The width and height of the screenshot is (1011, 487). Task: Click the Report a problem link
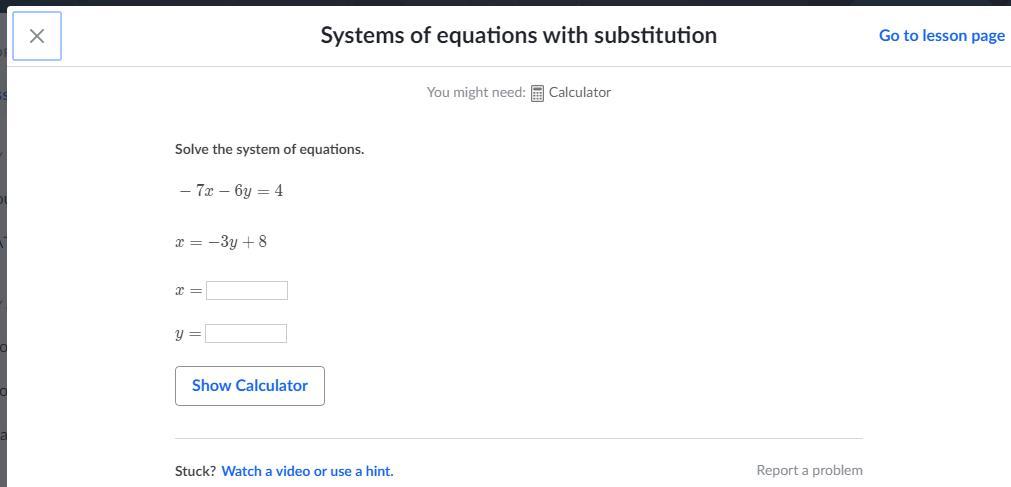(x=809, y=470)
